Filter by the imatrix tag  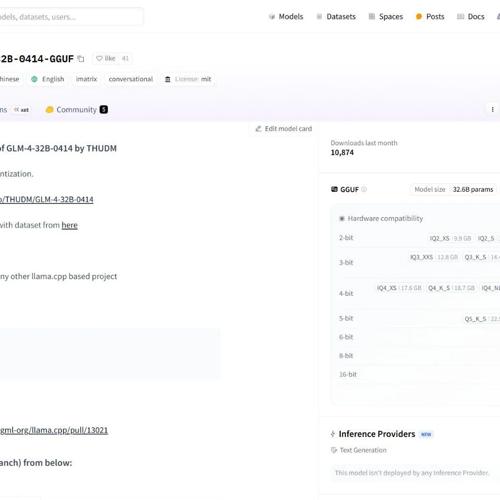click(x=86, y=79)
